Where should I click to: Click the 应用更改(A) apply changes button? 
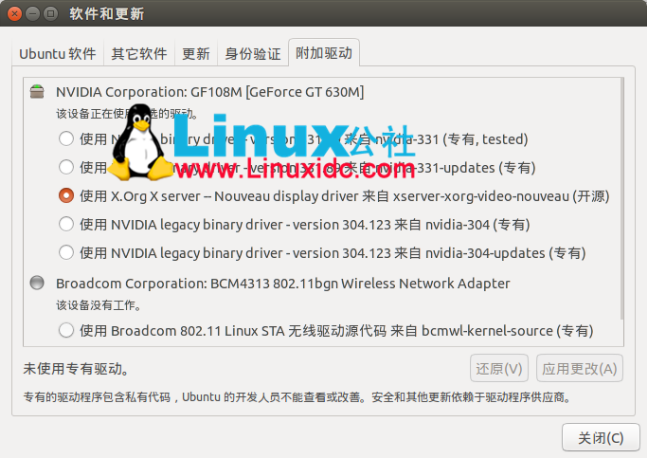click(579, 368)
